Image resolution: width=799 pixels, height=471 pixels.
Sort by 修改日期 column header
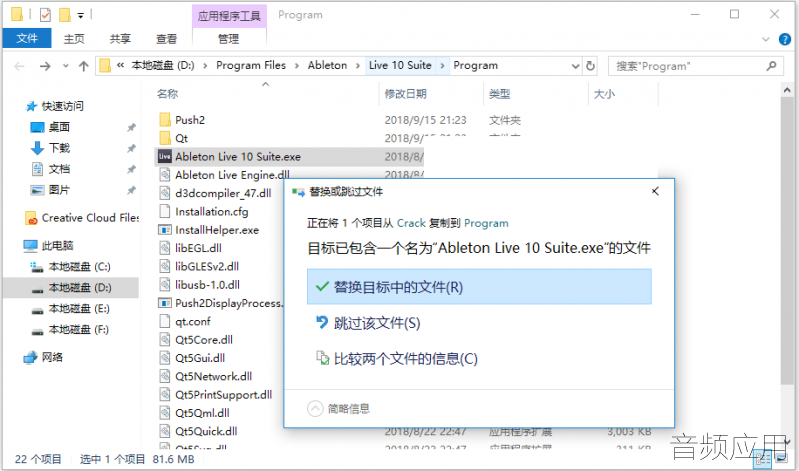tap(406, 94)
